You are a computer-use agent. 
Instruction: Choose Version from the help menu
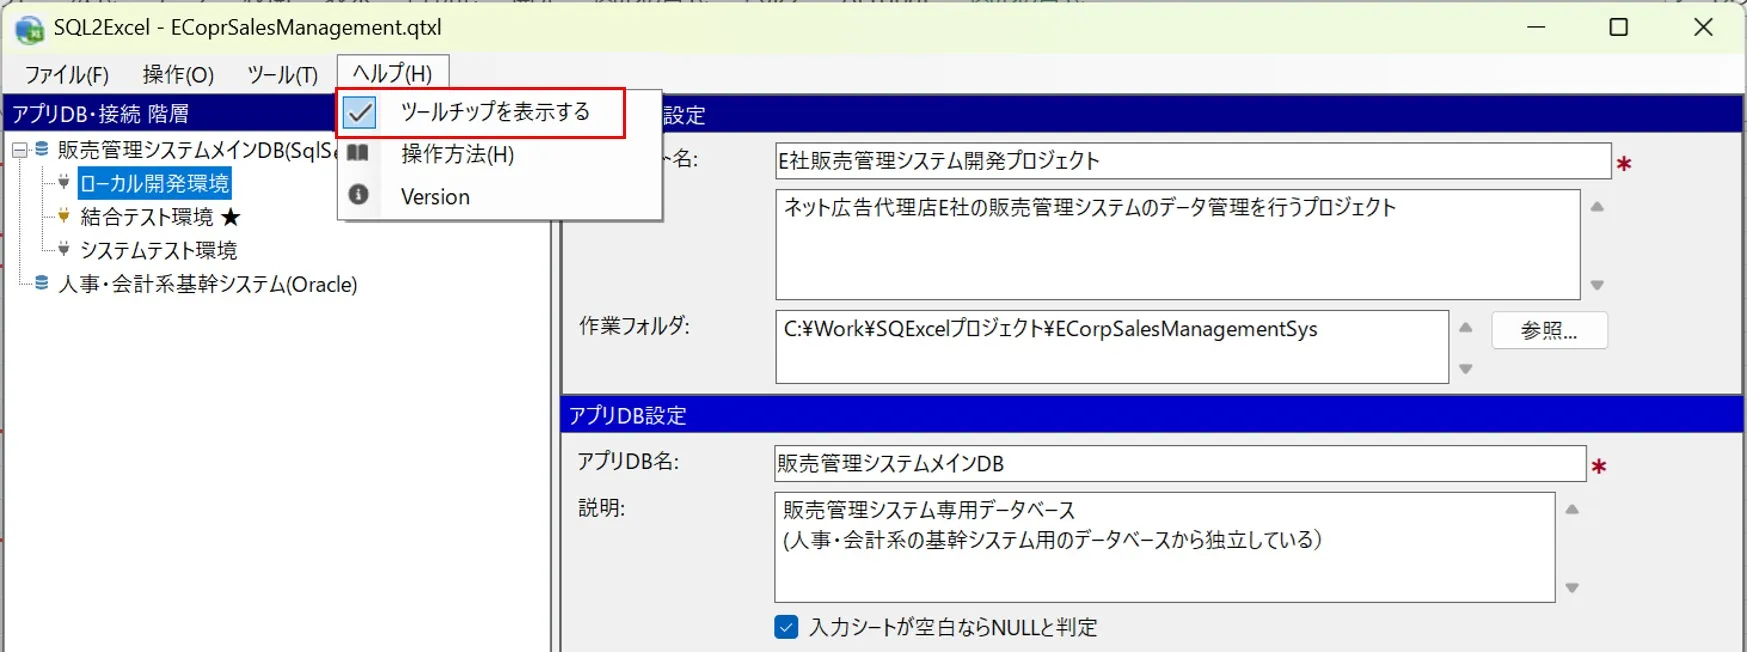[x=435, y=197]
